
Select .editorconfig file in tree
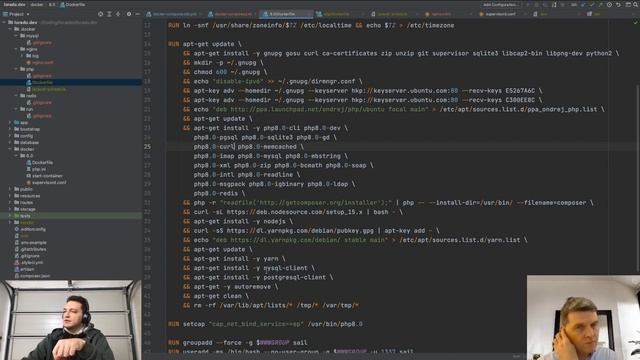pyautogui.click(x=30, y=229)
